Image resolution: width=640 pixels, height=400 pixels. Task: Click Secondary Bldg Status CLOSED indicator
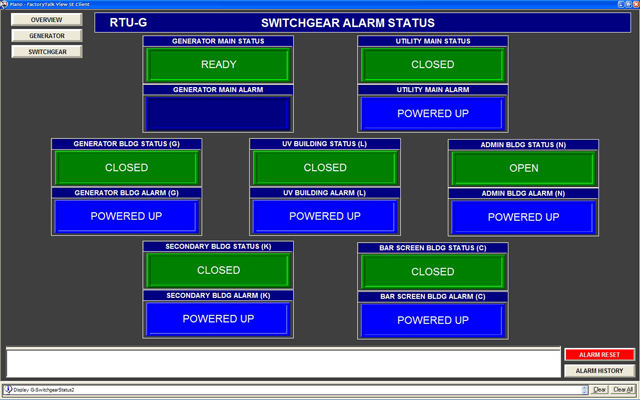click(219, 270)
